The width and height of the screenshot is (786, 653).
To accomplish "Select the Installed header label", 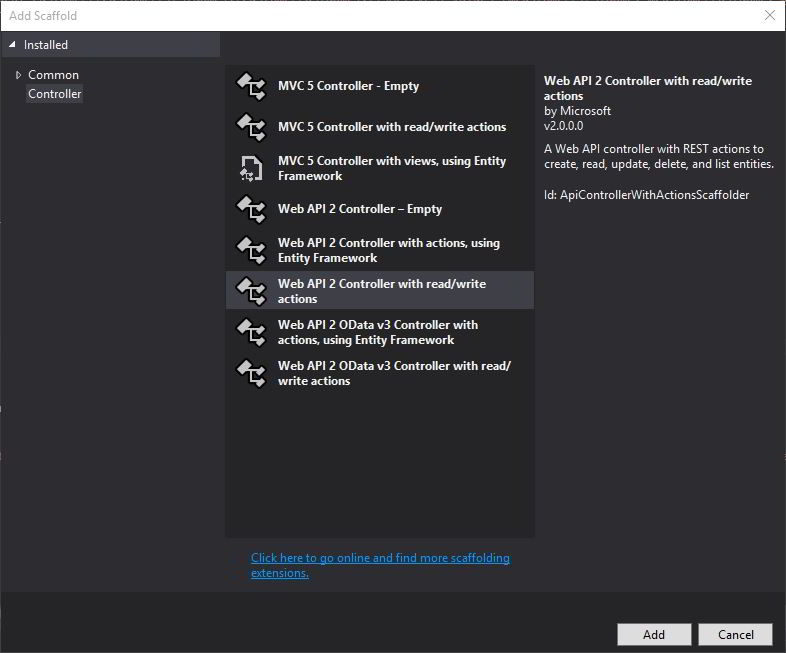I will [x=46, y=45].
